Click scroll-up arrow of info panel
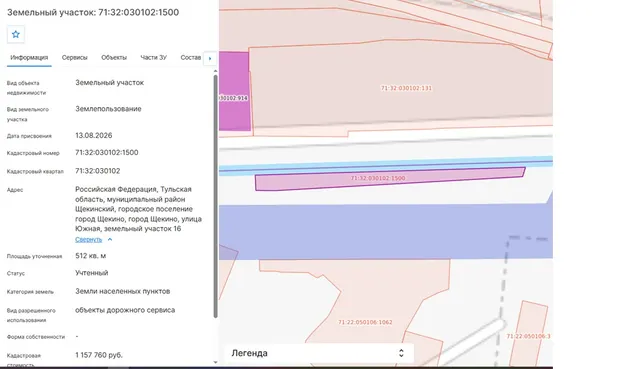The image size is (640, 369). click(216, 71)
